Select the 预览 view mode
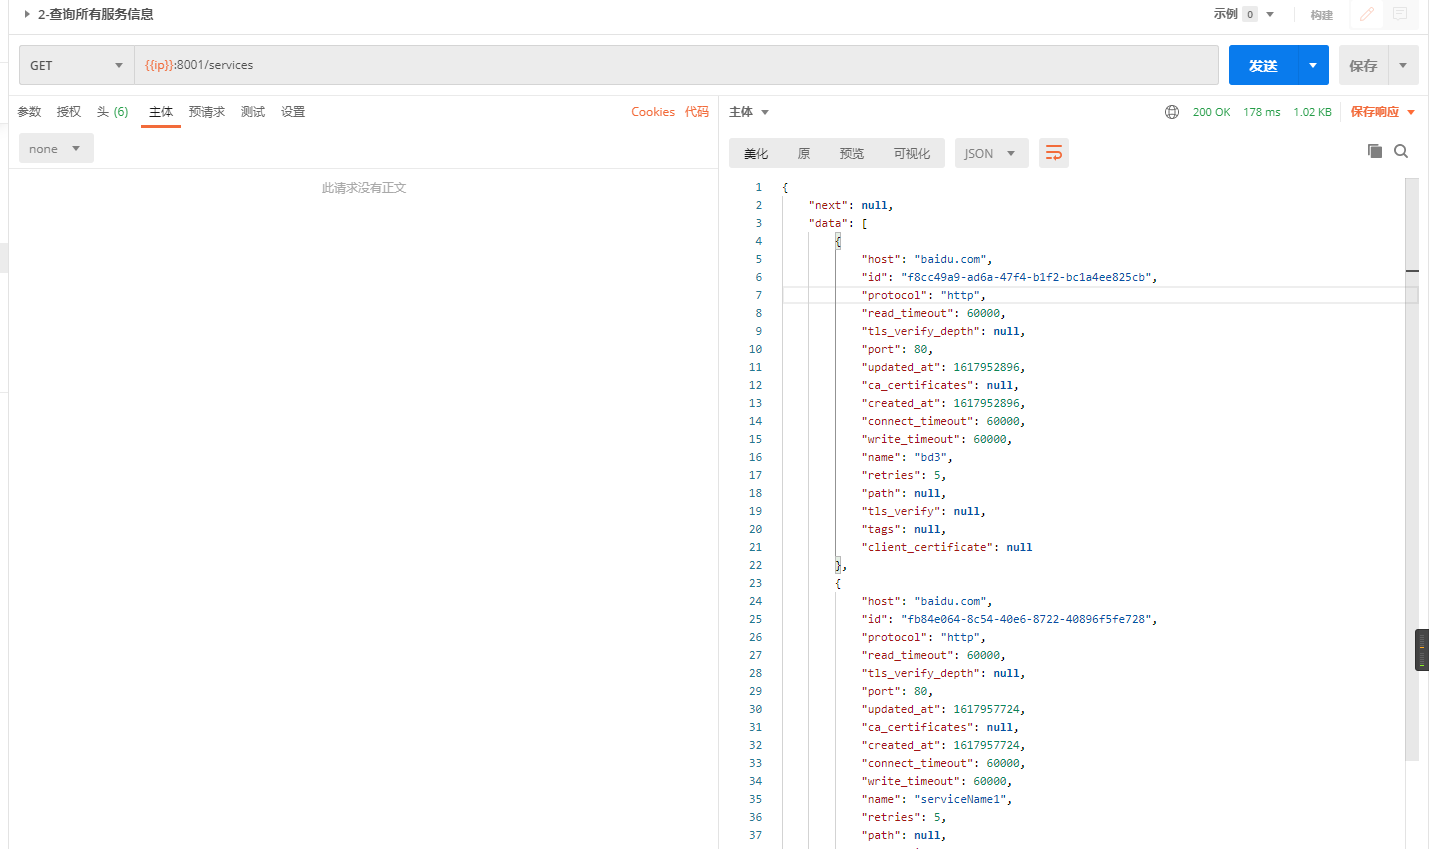The width and height of the screenshot is (1429, 849). [852, 153]
